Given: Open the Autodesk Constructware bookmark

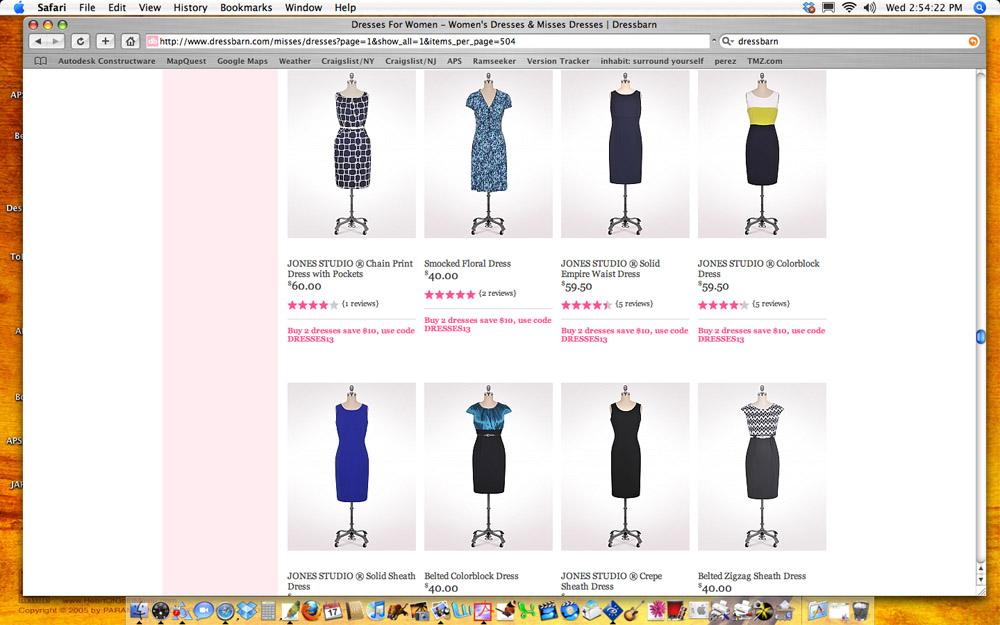Looking at the screenshot, I should point(107,61).
